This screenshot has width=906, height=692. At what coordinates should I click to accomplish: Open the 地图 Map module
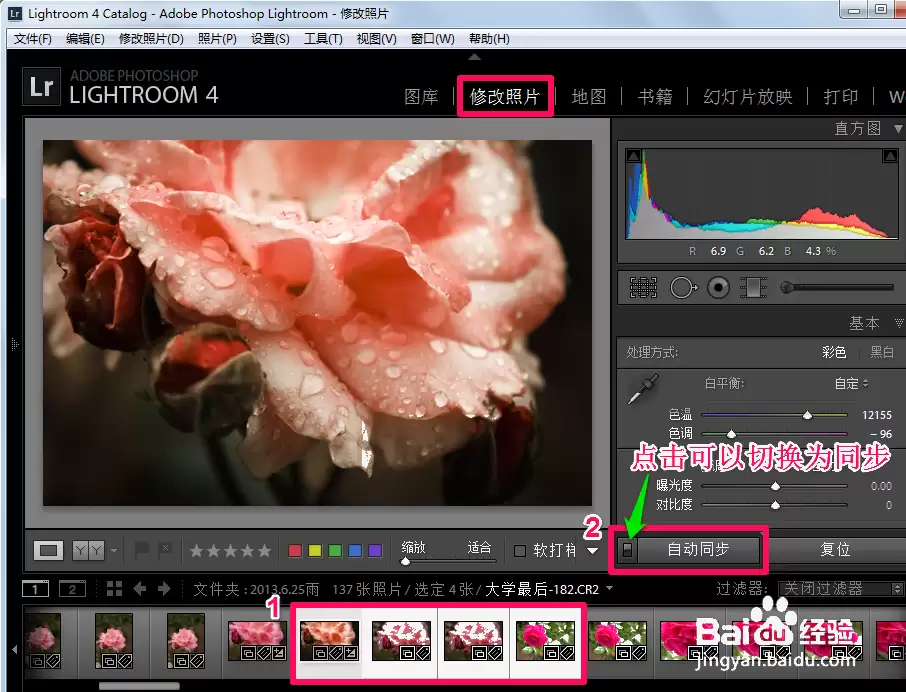pos(589,96)
